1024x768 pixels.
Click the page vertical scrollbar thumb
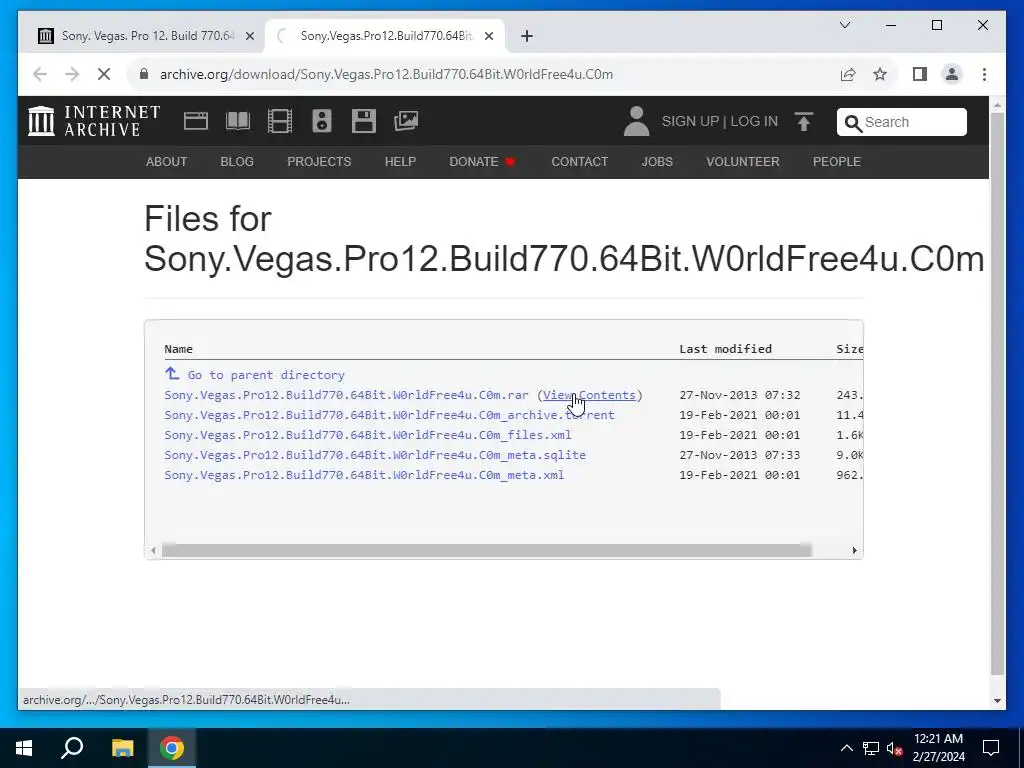(997, 394)
